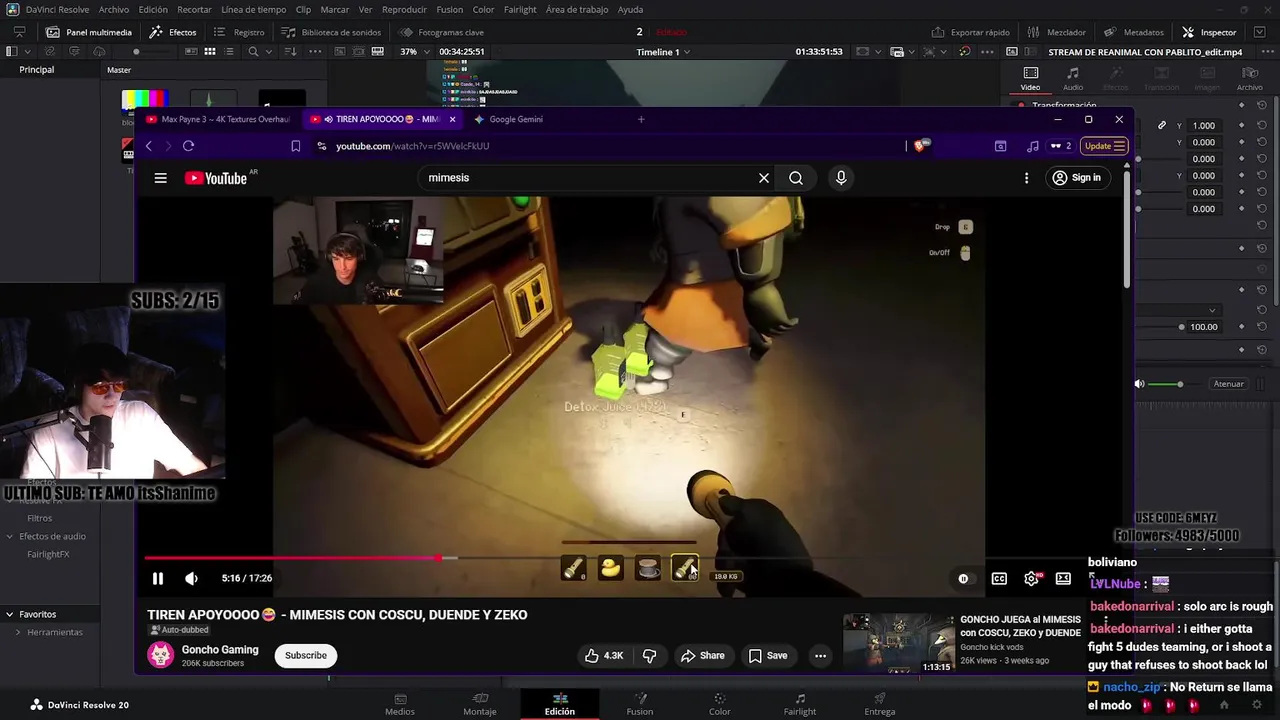Click the Share button under the video

pyautogui.click(x=702, y=655)
